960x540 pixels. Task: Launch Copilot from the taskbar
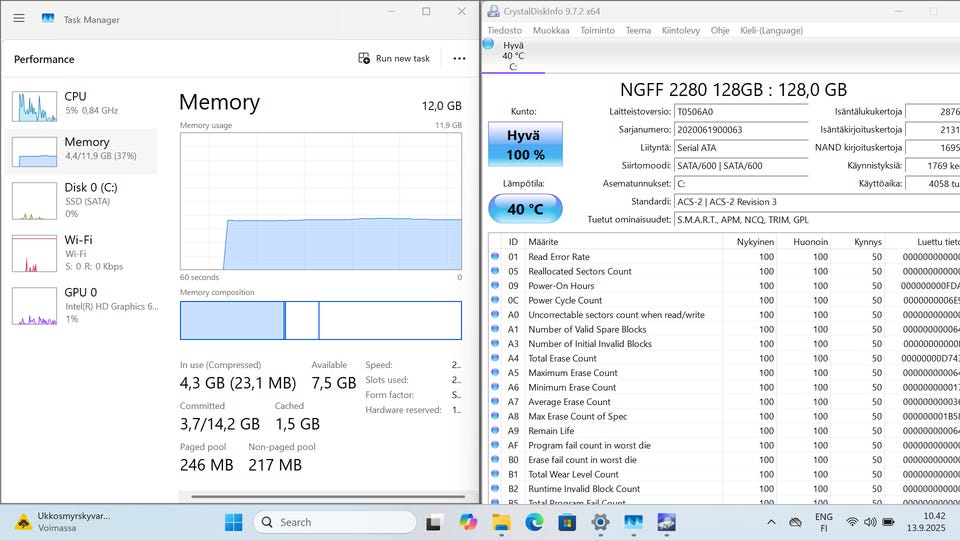pyautogui.click(x=468, y=522)
